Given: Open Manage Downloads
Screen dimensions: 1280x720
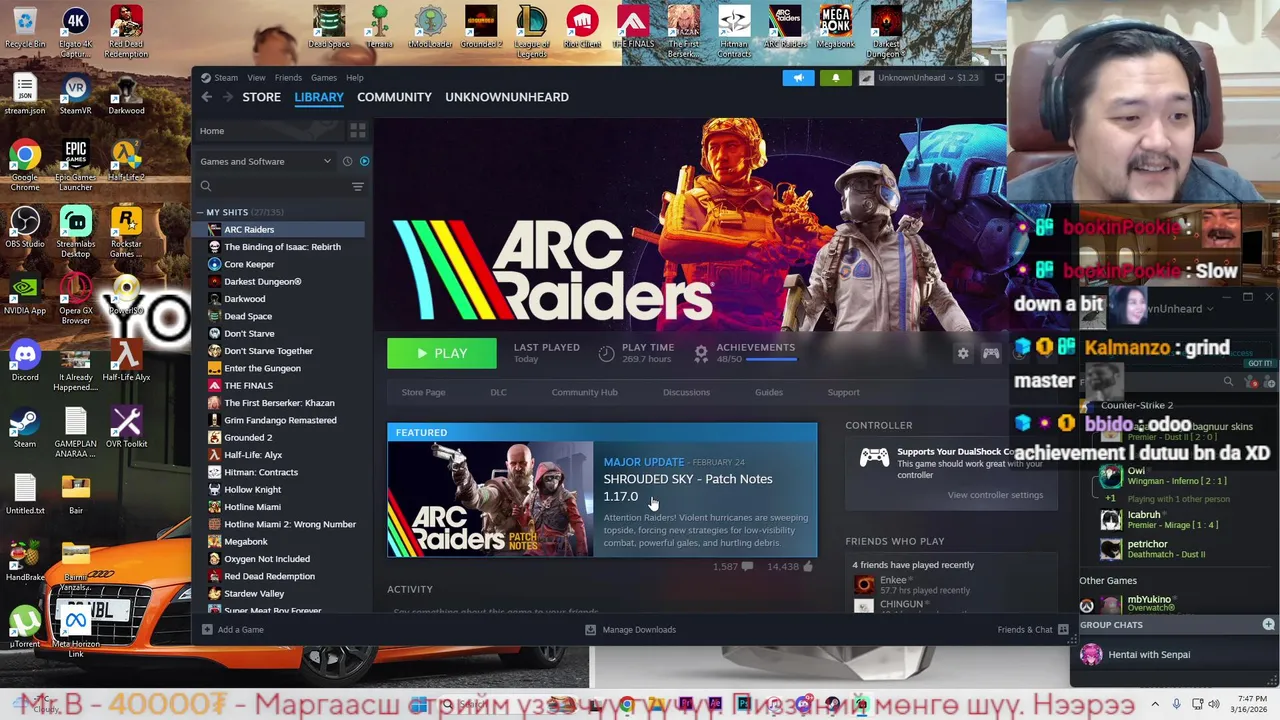Looking at the screenshot, I should coord(631,630).
